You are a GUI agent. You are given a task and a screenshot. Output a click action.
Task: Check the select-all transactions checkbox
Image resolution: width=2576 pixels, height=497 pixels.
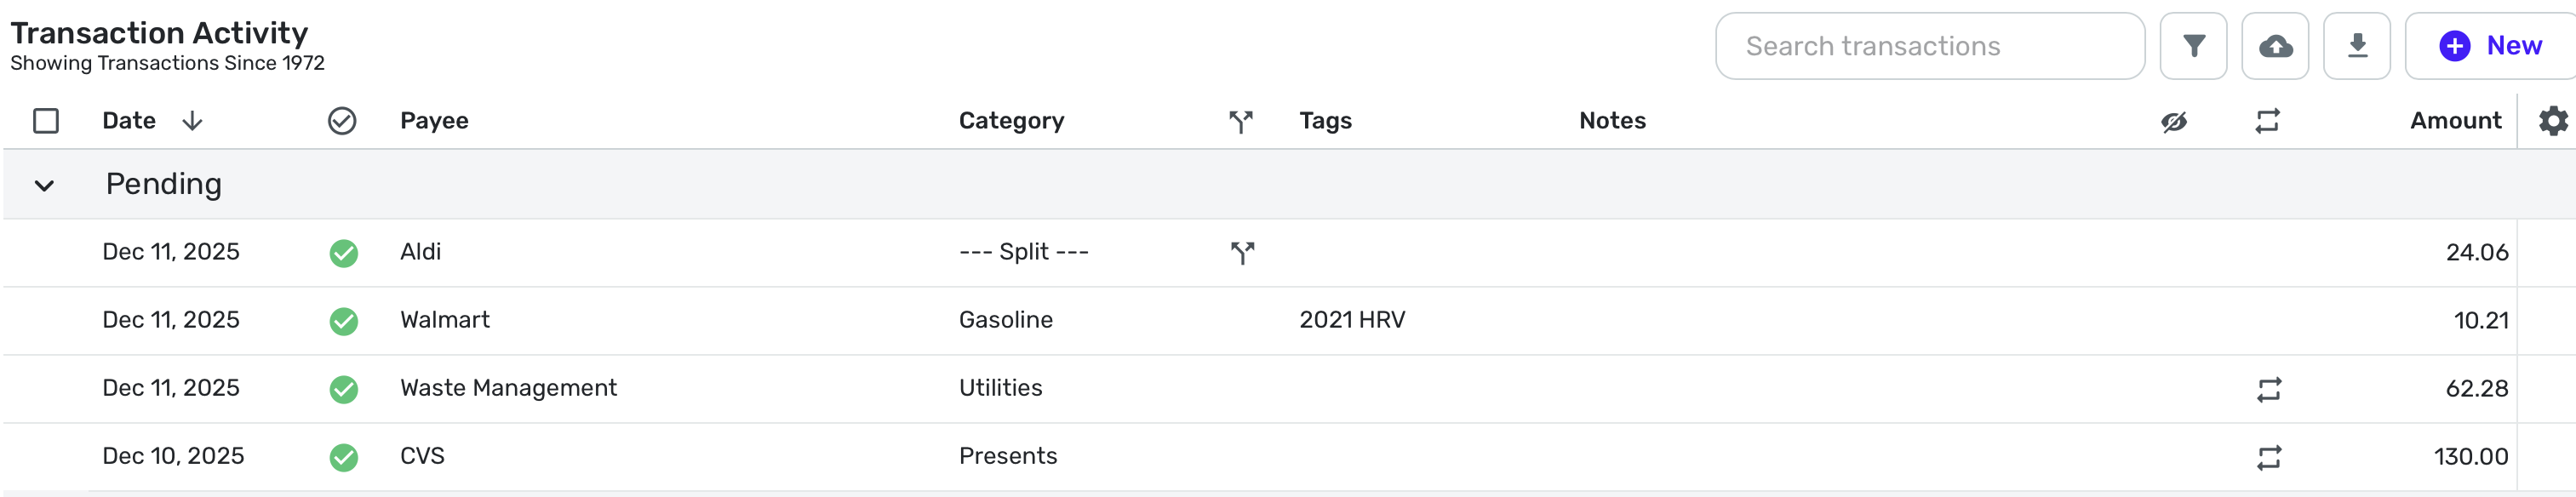46,121
